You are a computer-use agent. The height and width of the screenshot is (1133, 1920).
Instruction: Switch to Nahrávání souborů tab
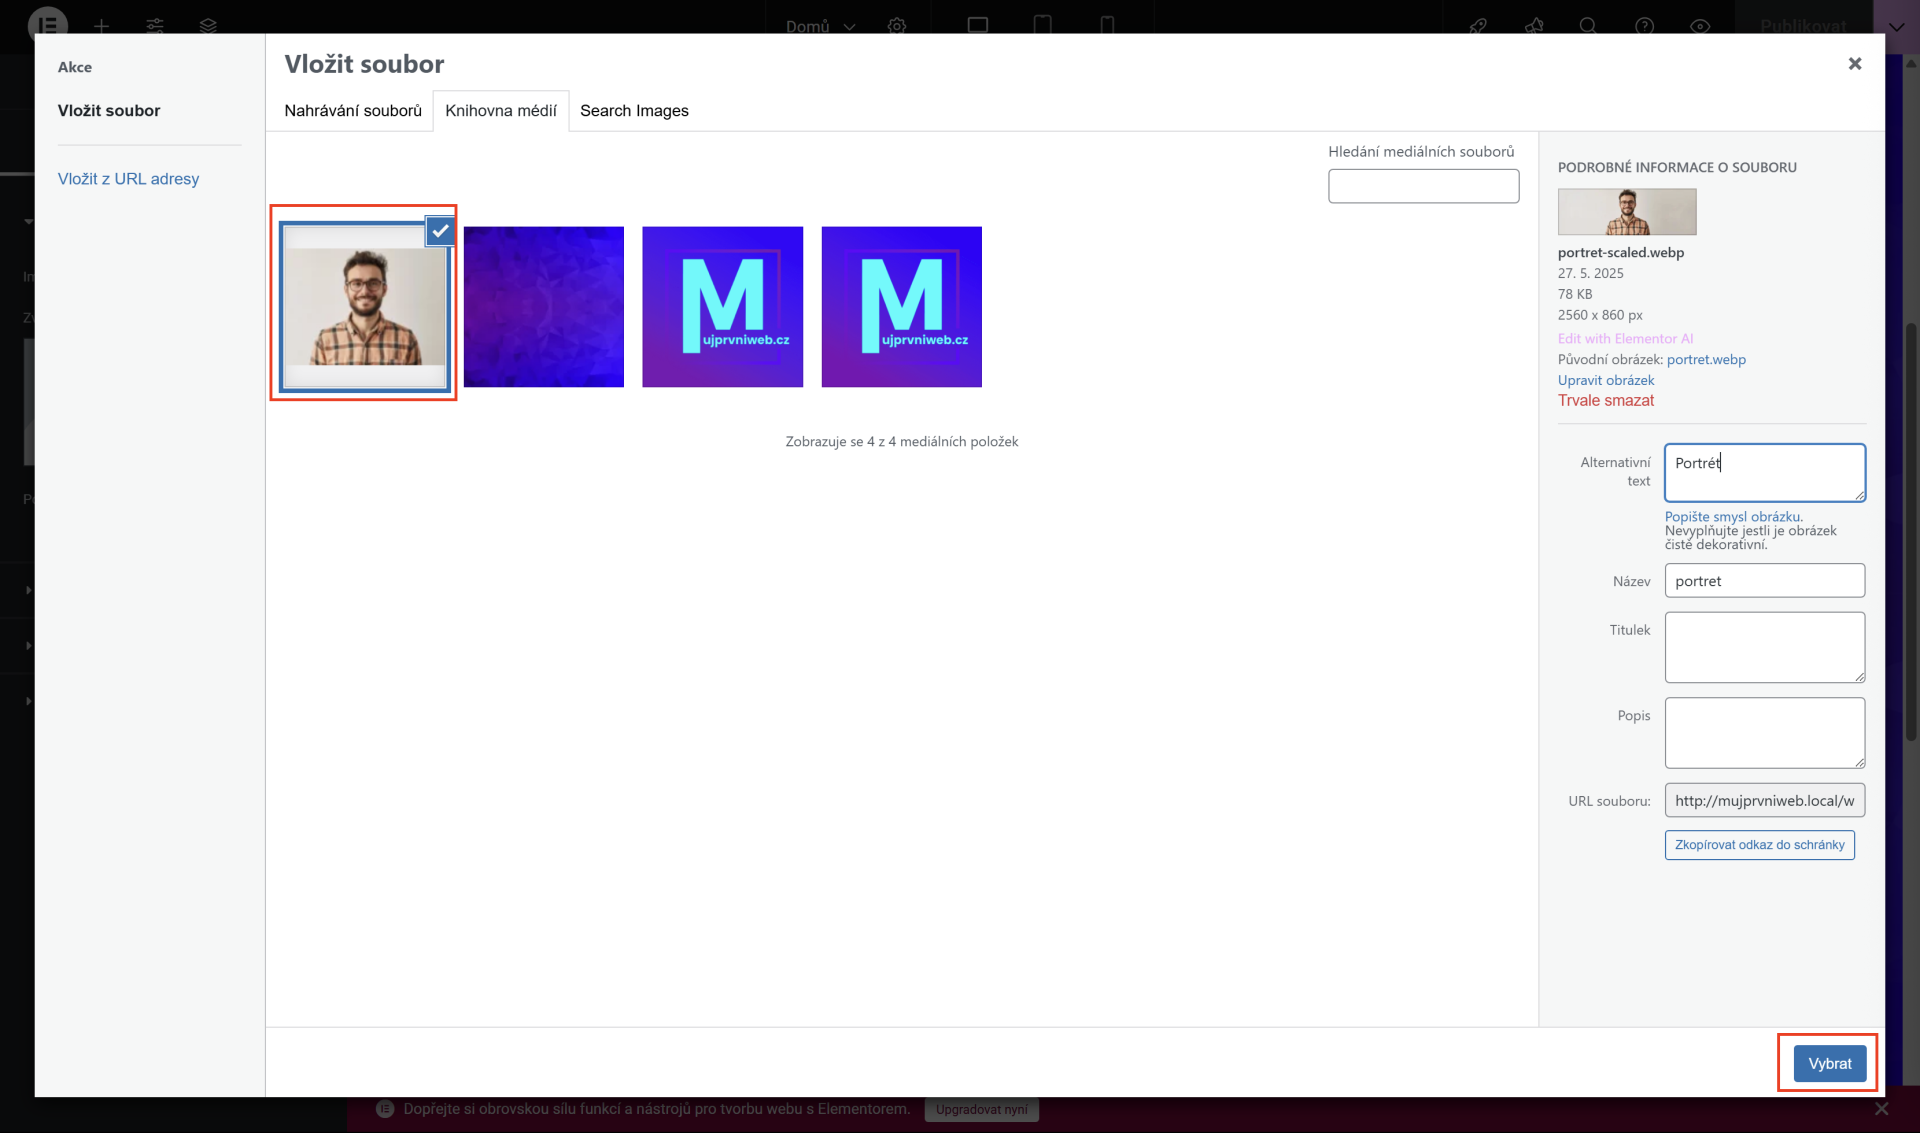pyautogui.click(x=353, y=111)
